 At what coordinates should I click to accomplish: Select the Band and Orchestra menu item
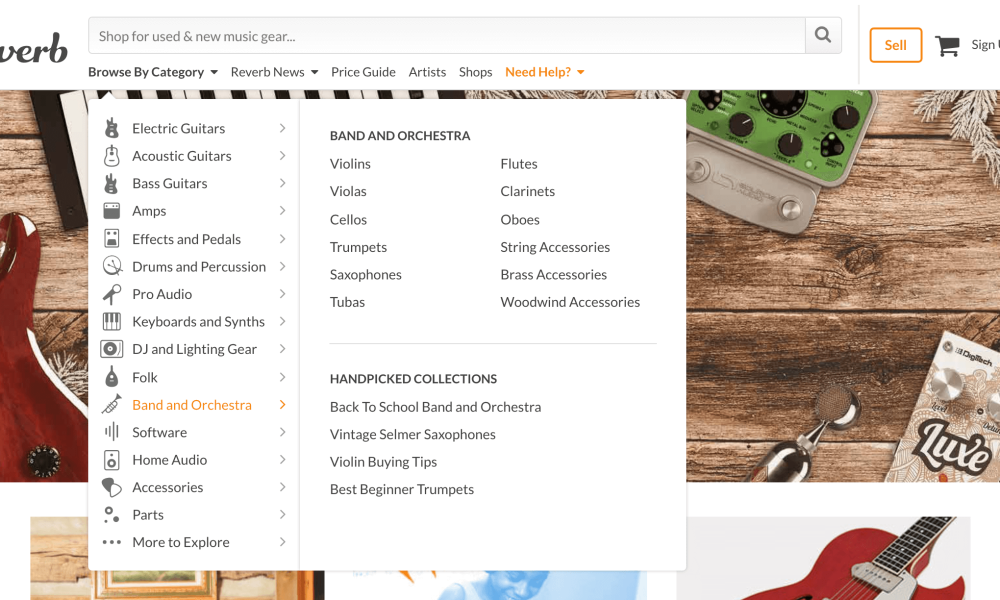[192, 405]
